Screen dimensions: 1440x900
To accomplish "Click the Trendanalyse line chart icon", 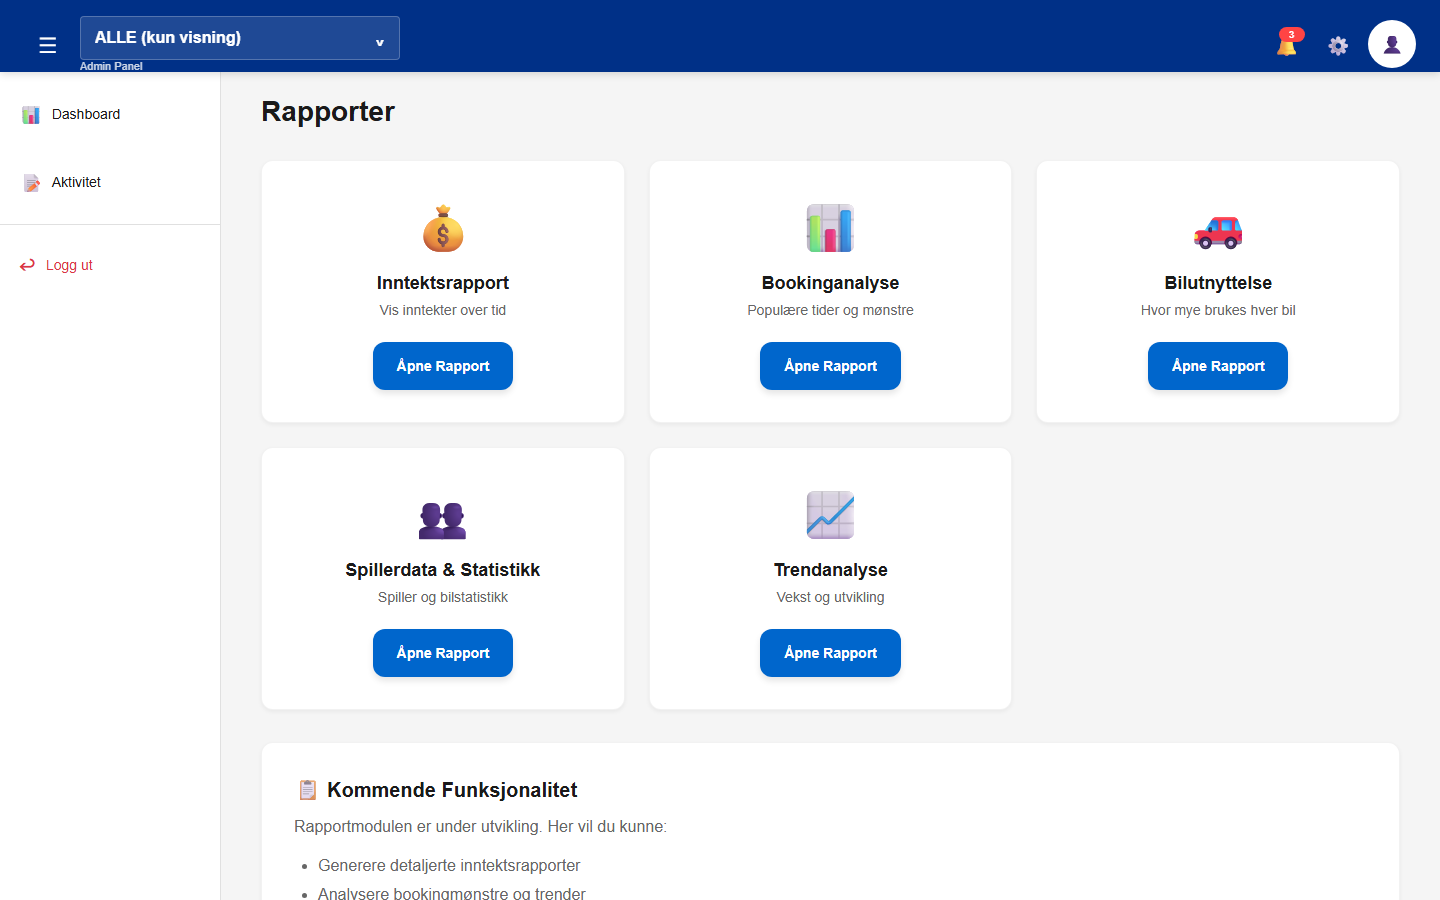I will [x=830, y=515].
